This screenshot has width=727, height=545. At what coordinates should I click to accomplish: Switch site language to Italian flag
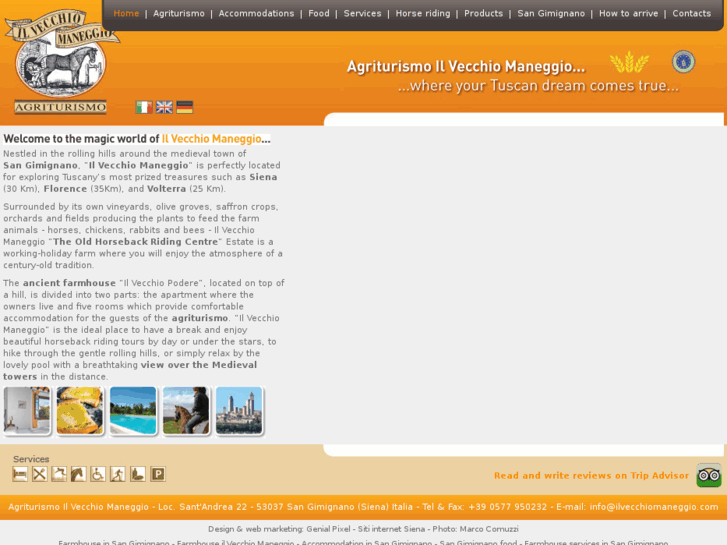(x=144, y=107)
